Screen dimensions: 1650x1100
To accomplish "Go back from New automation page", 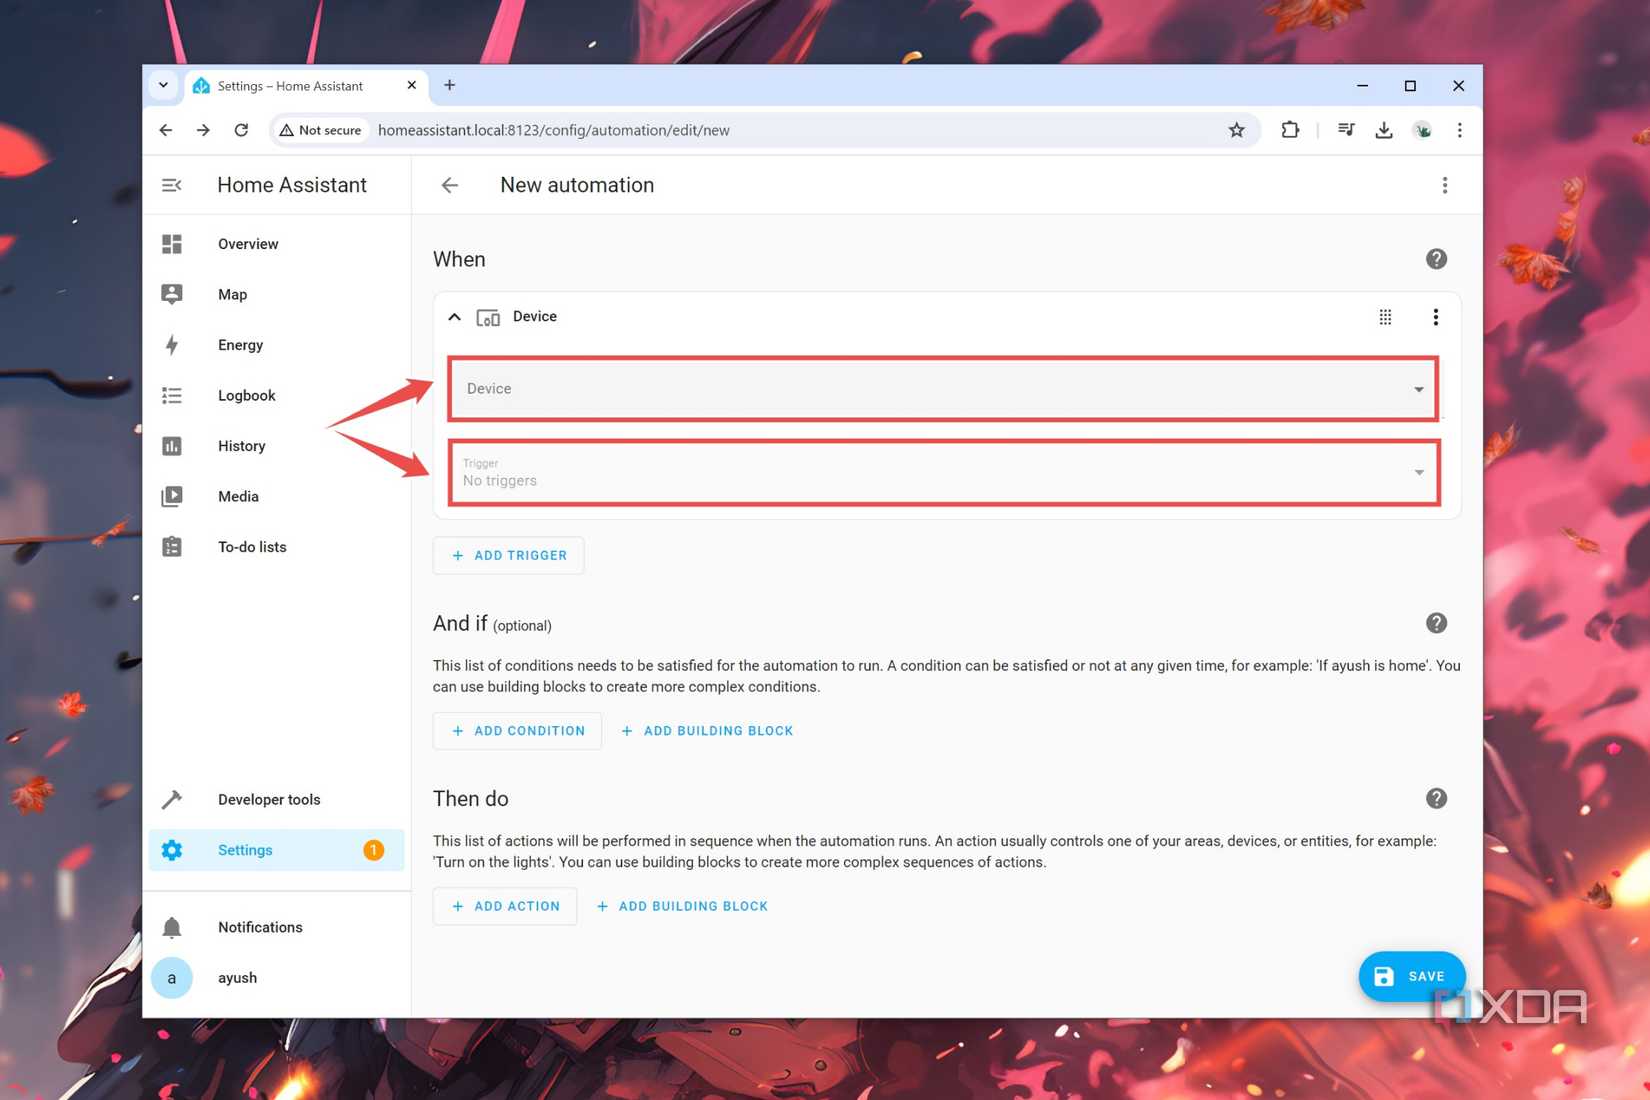I will 450,185.
